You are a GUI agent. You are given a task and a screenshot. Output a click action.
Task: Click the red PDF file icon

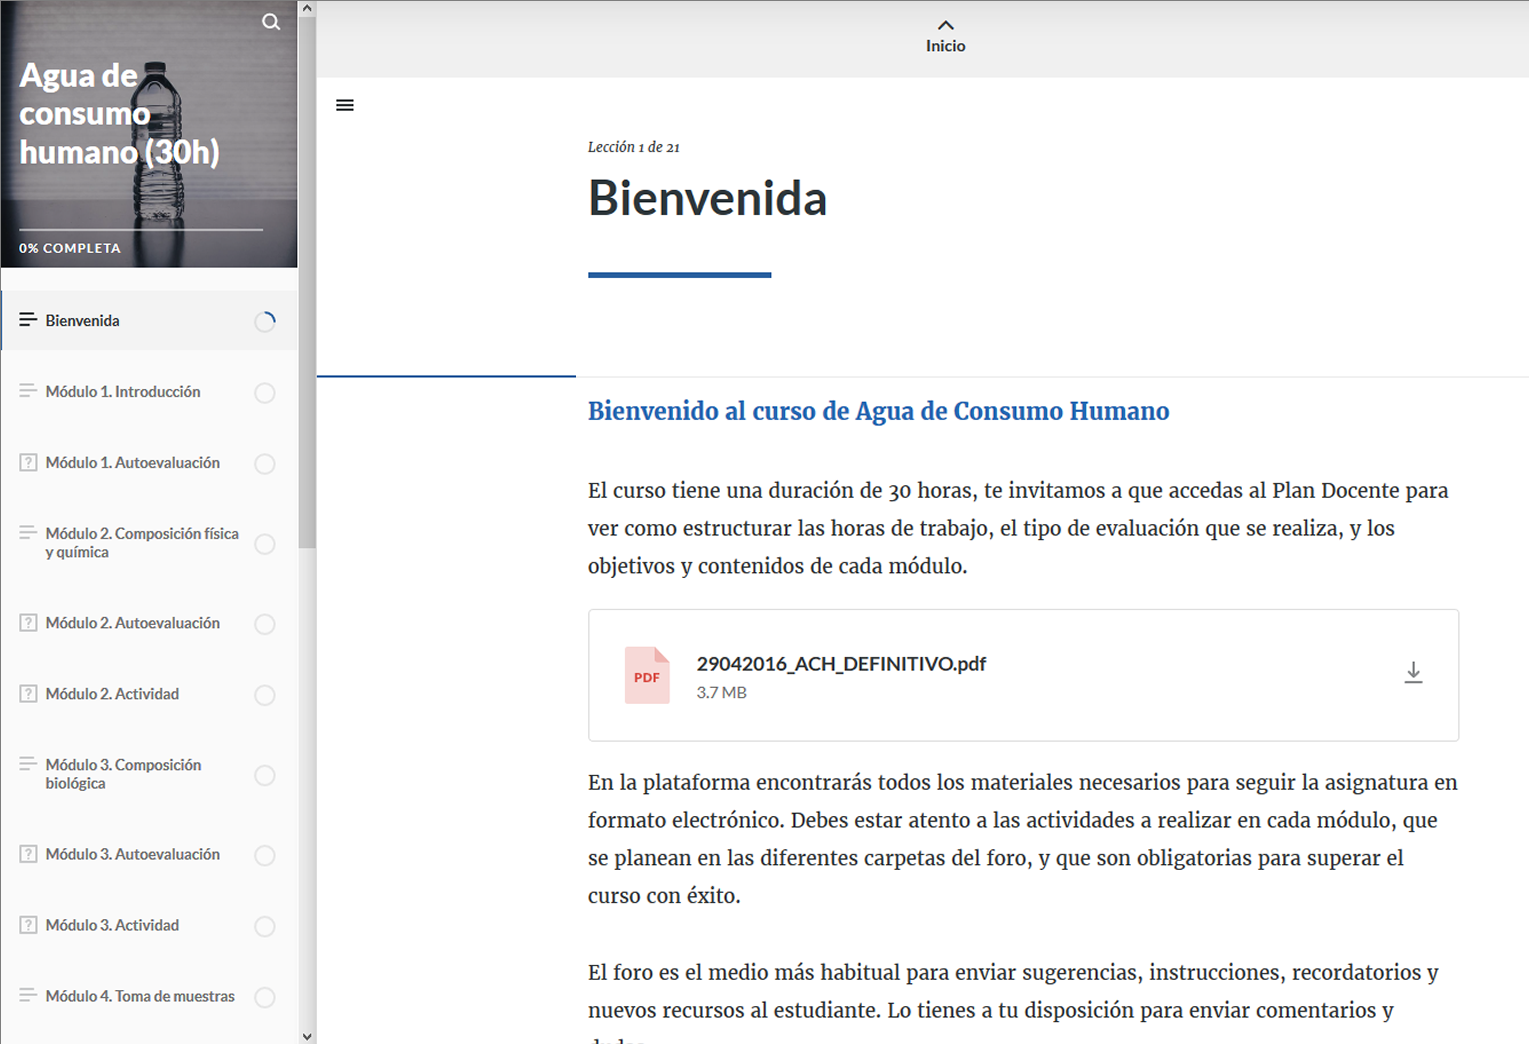coord(647,676)
